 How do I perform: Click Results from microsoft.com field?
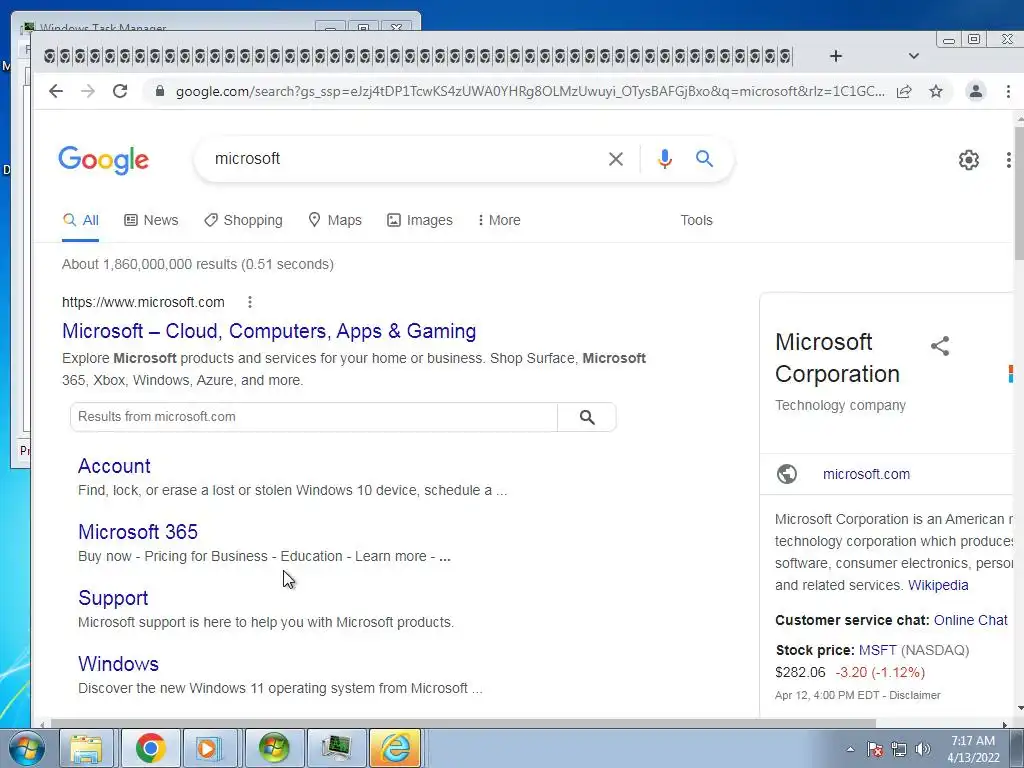[x=313, y=417]
